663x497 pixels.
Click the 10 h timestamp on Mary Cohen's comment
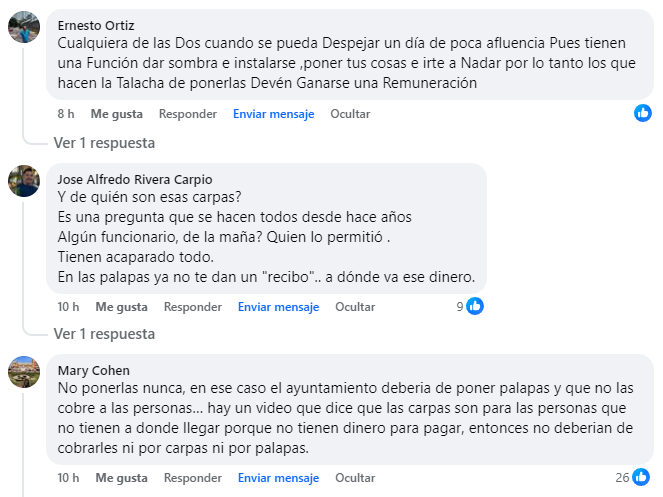tap(68, 478)
